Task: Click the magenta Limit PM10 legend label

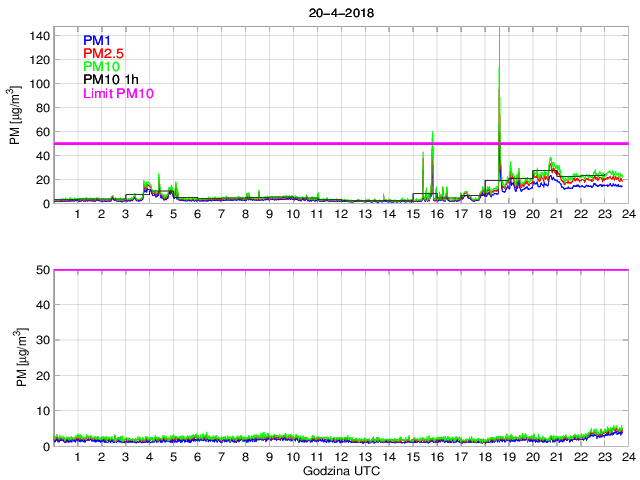Action: coord(119,93)
